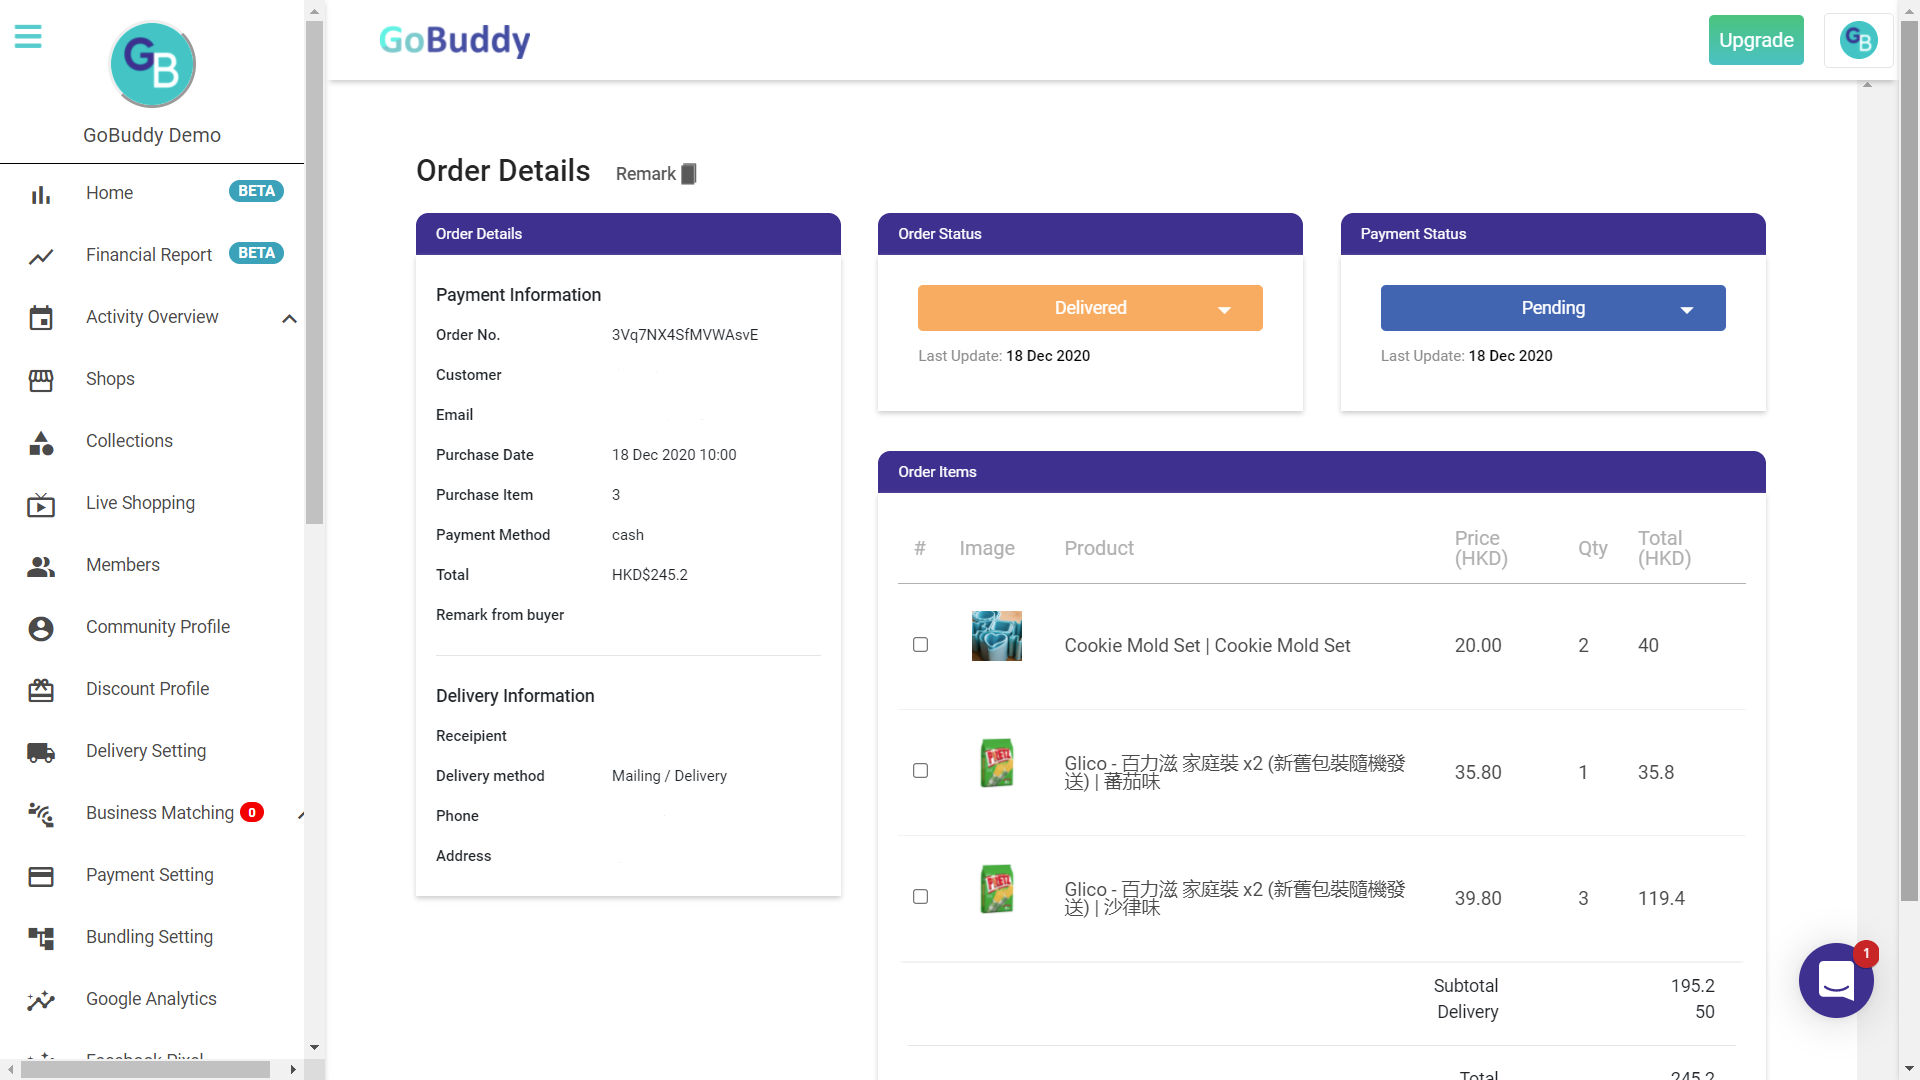
Task: Tick the checkbox for the 35.80 Glico item
Action: (x=920, y=771)
